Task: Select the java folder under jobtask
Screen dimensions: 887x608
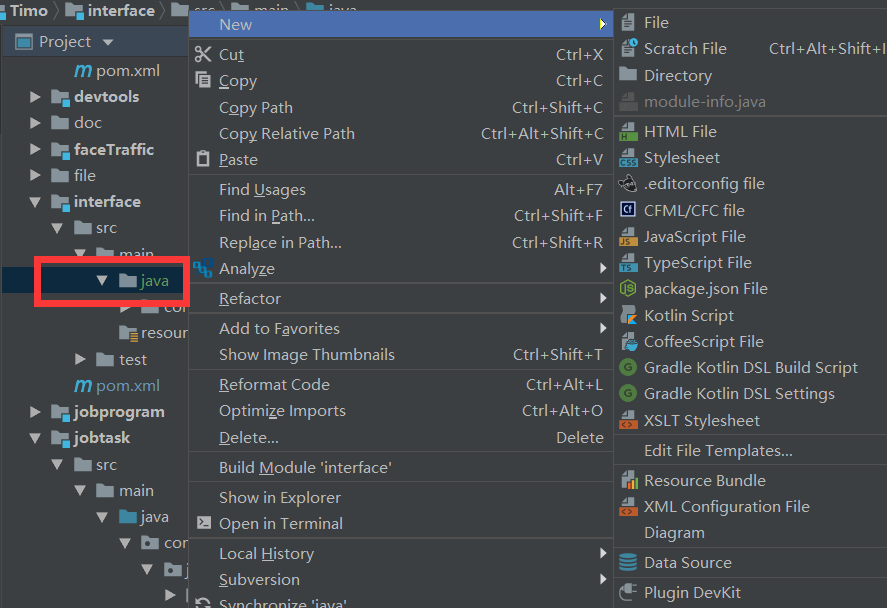Action: tap(144, 516)
